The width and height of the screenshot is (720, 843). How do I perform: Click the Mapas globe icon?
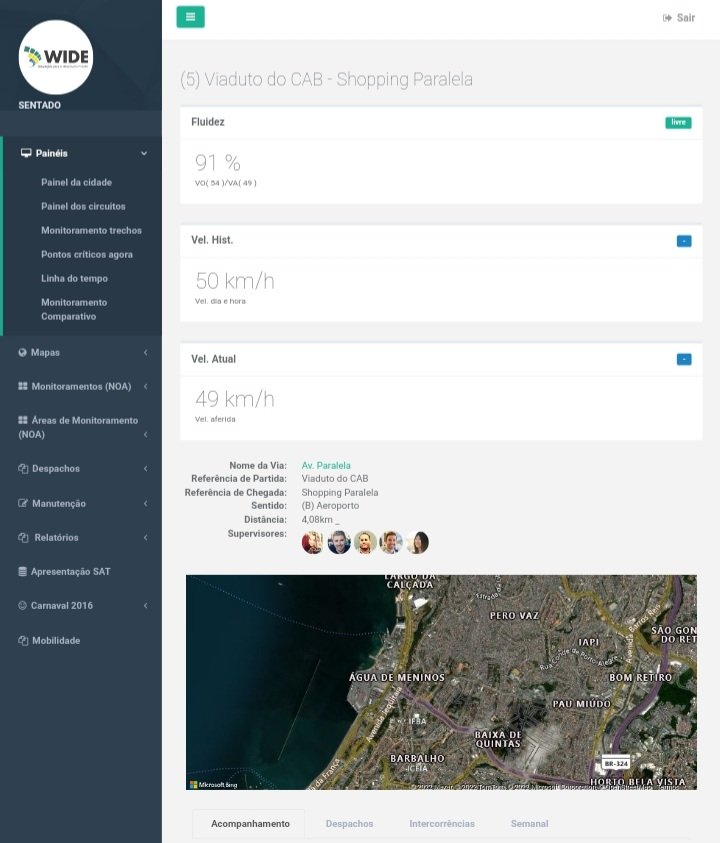coord(23,353)
